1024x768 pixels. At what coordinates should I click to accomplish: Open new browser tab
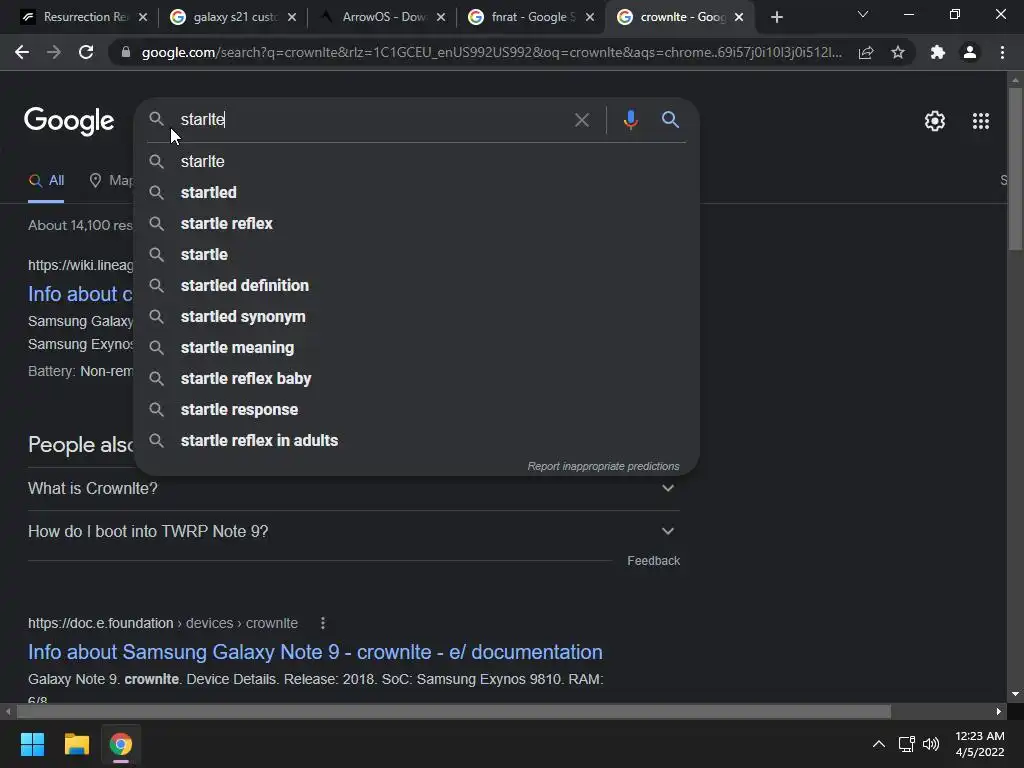coord(776,17)
